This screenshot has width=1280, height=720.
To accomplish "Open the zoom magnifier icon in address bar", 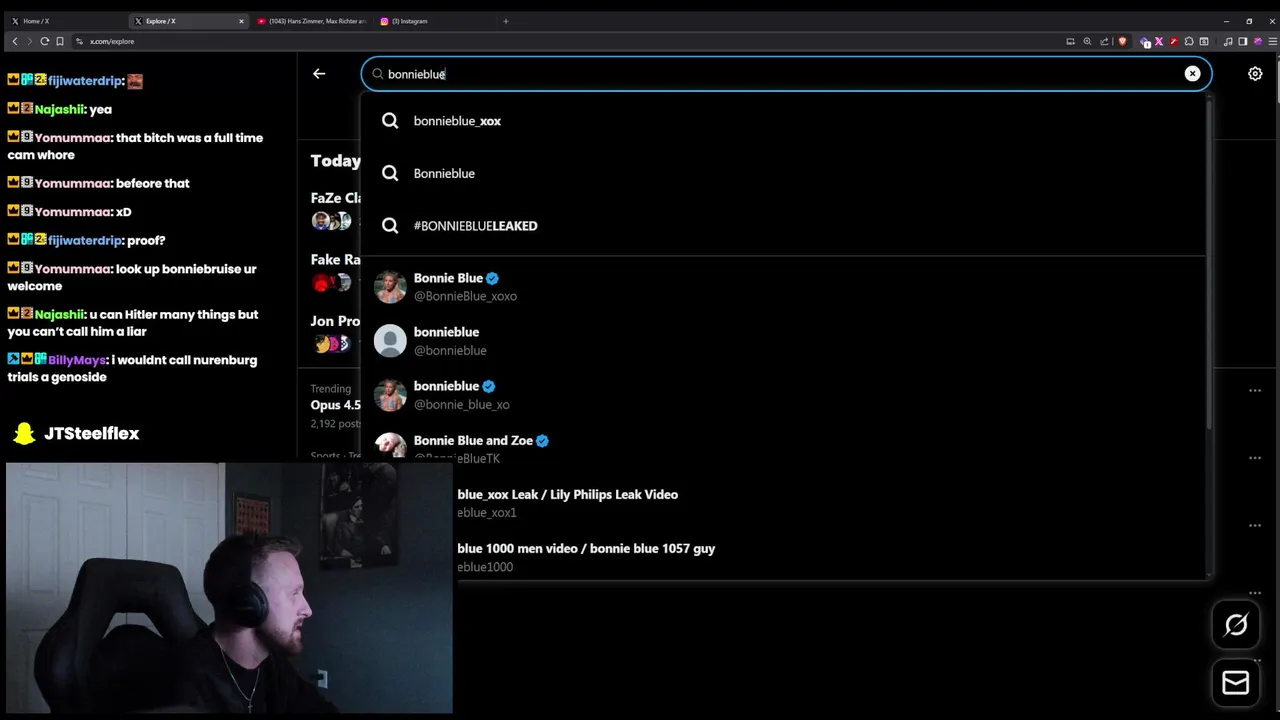I will pyautogui.click(x=1087, y=41).
